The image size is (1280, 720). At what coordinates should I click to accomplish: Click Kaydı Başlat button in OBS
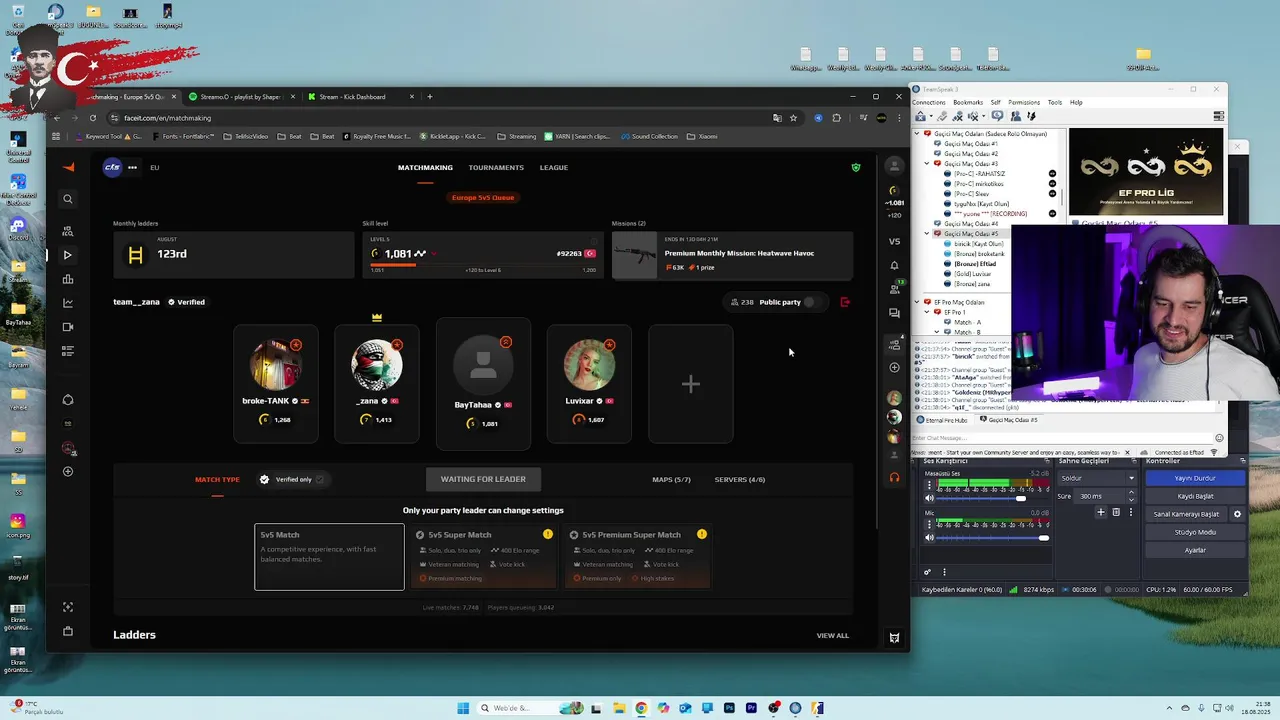tap(1195, 496)
